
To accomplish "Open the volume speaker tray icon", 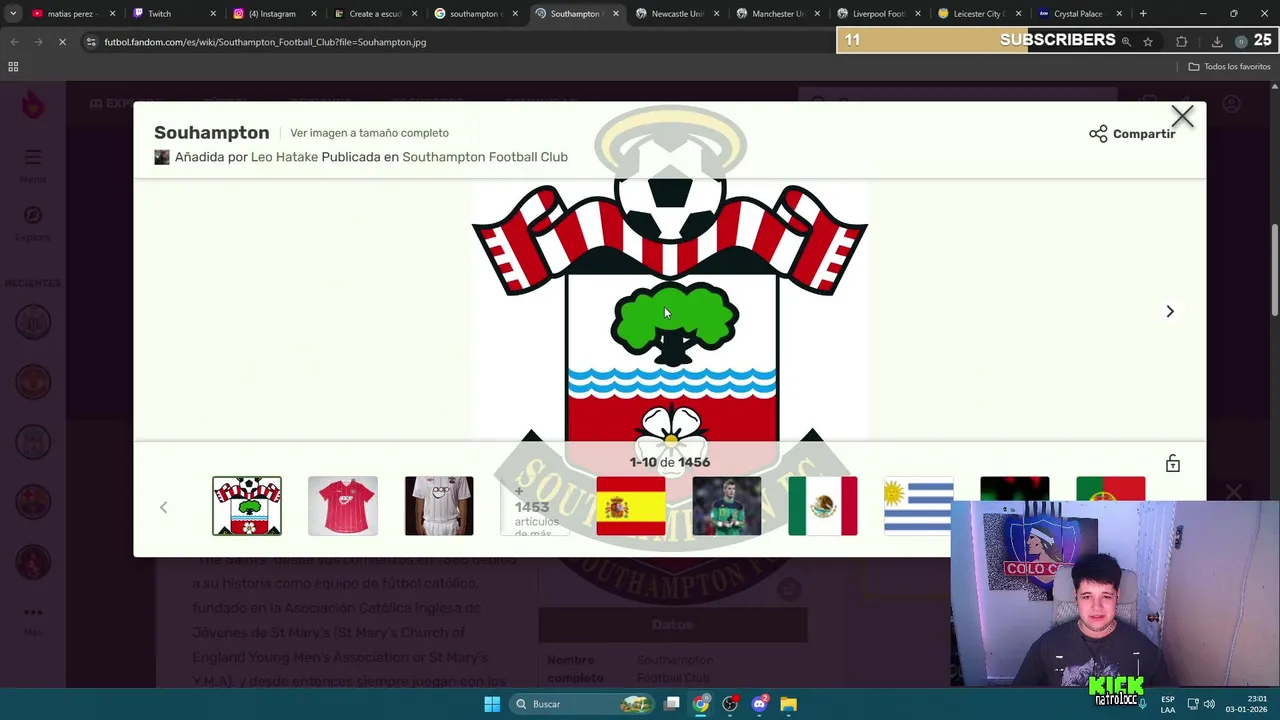I will 1209,704.
